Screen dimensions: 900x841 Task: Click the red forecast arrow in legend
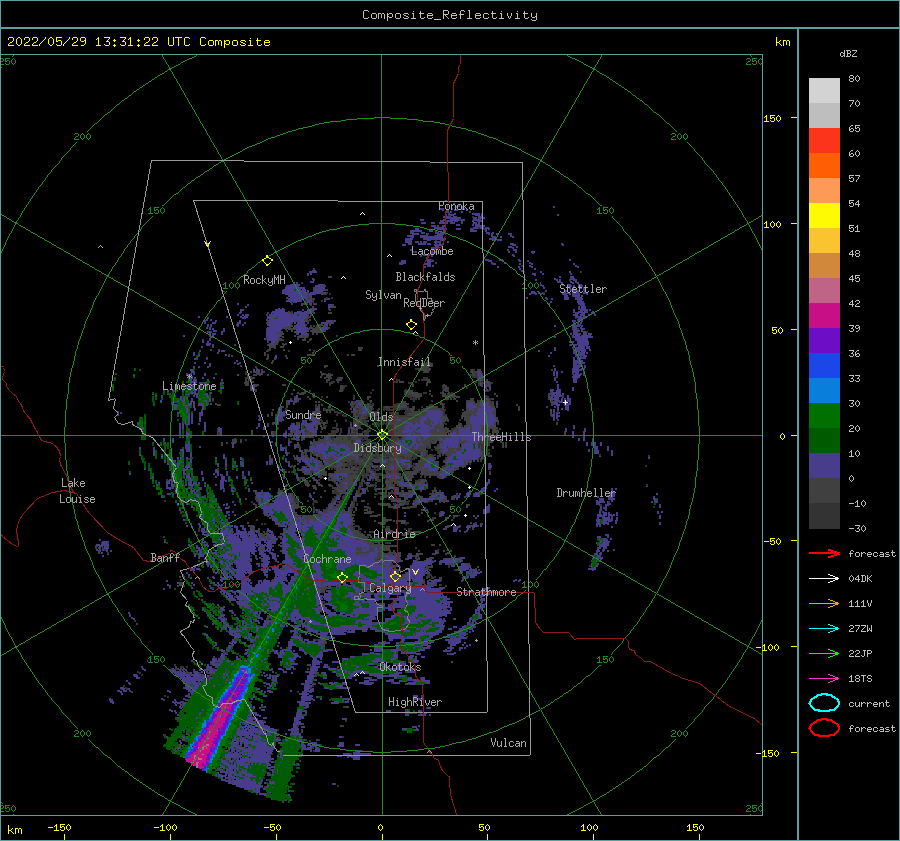pos(824,553)
